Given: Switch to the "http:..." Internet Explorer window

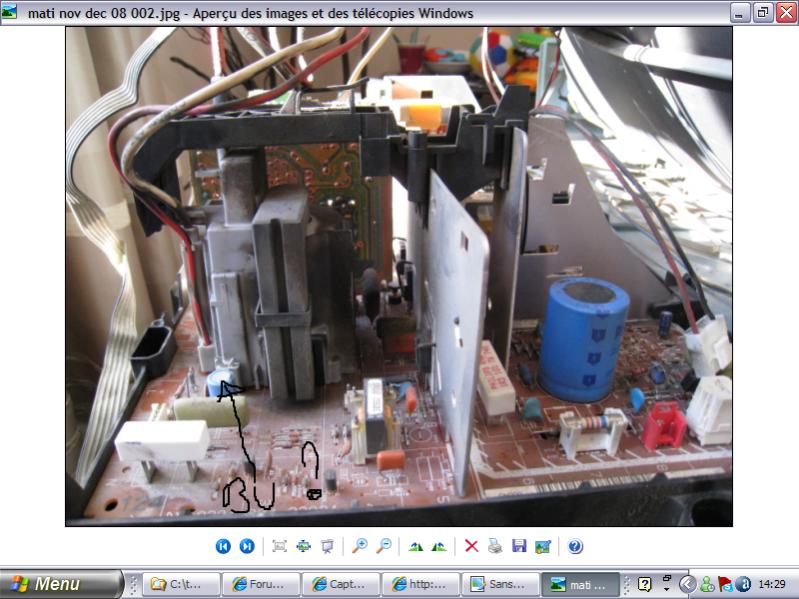Looking at the screenshot, I should [421, 584].
